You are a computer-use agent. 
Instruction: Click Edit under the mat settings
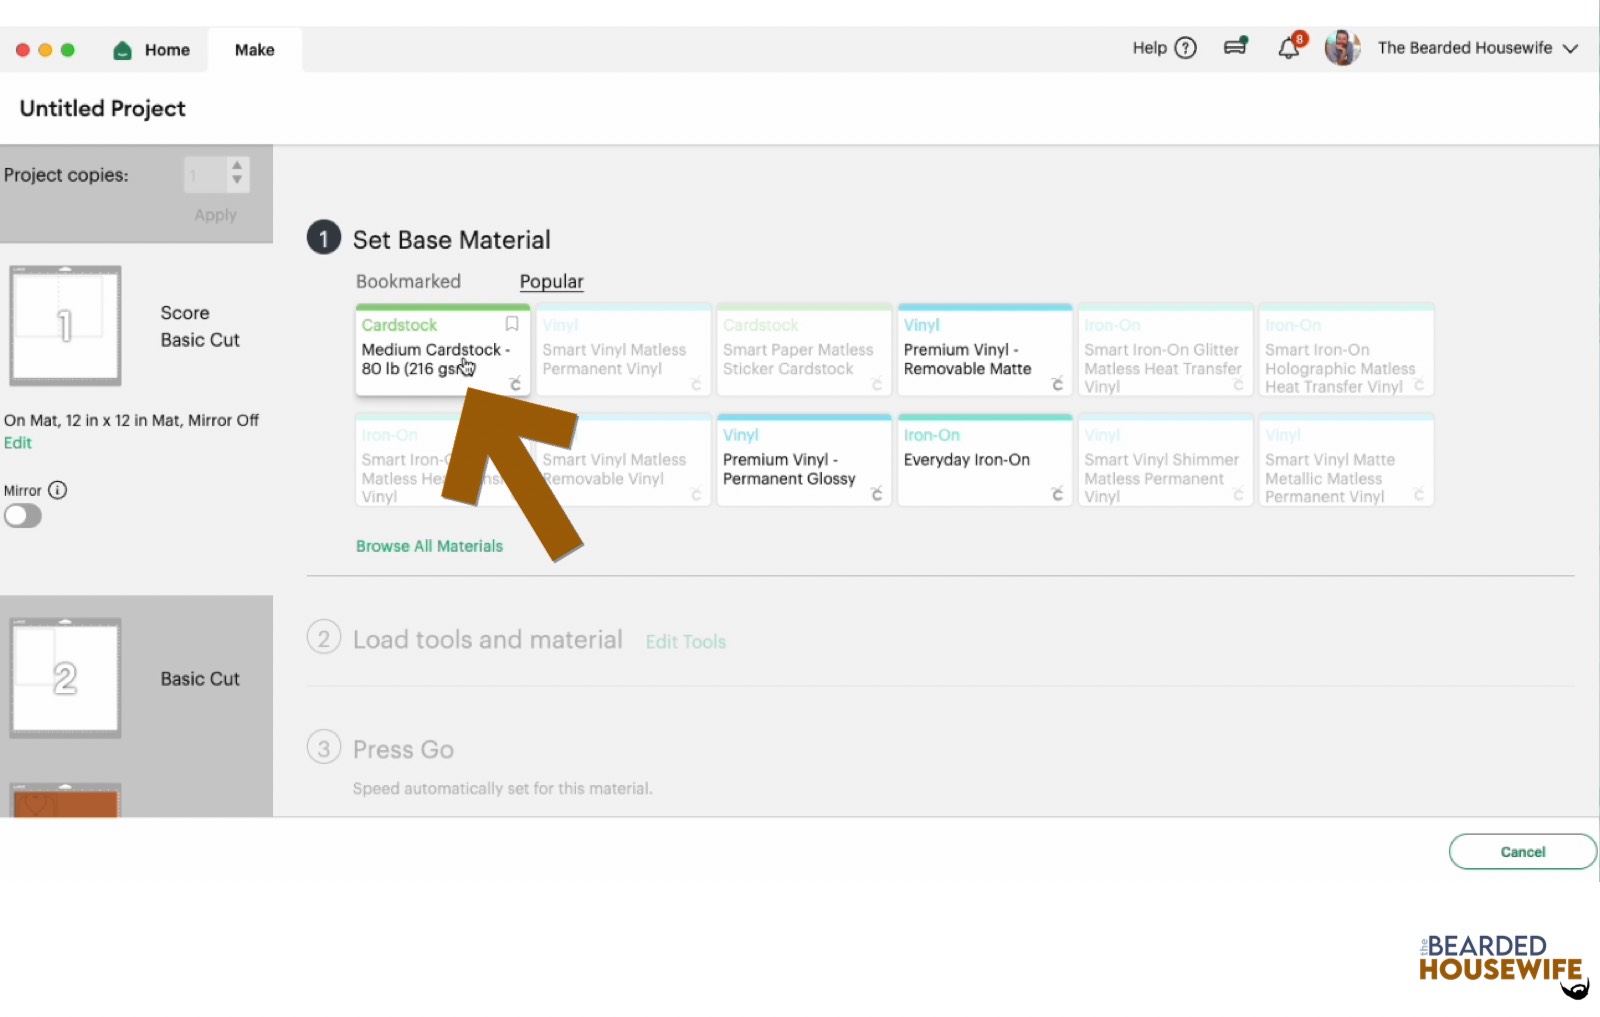click(x=17, y=442)
